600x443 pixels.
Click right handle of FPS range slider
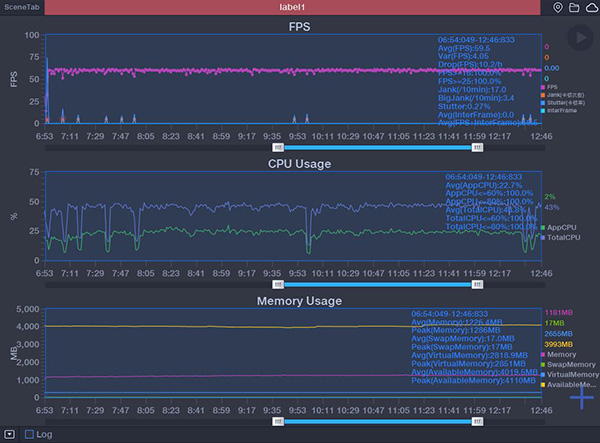click(477, 147)
